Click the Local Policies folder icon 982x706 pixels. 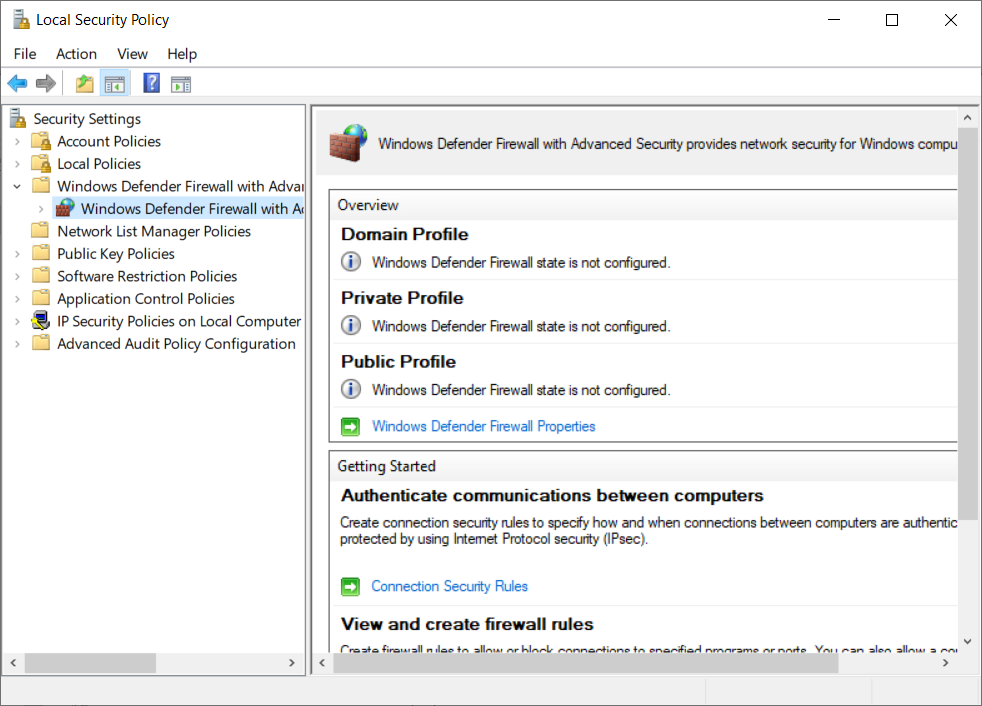point(41,164)
